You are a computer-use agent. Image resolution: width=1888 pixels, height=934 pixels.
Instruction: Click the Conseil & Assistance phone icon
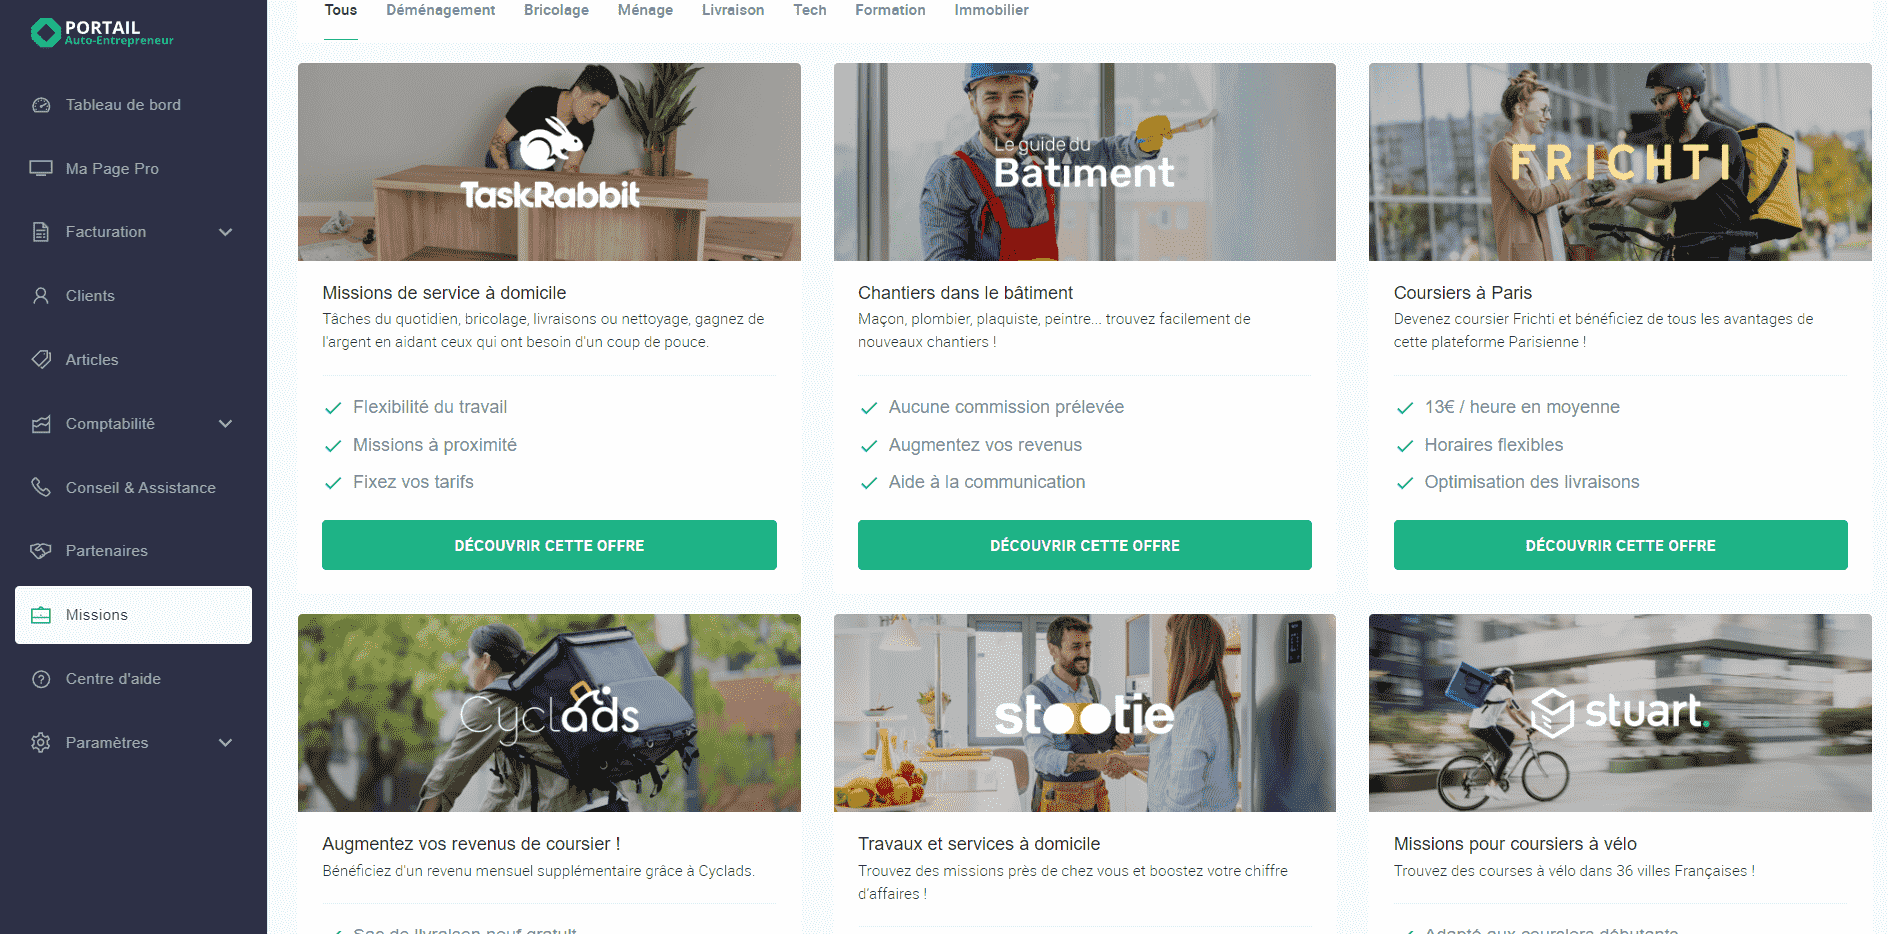point(41,488)
